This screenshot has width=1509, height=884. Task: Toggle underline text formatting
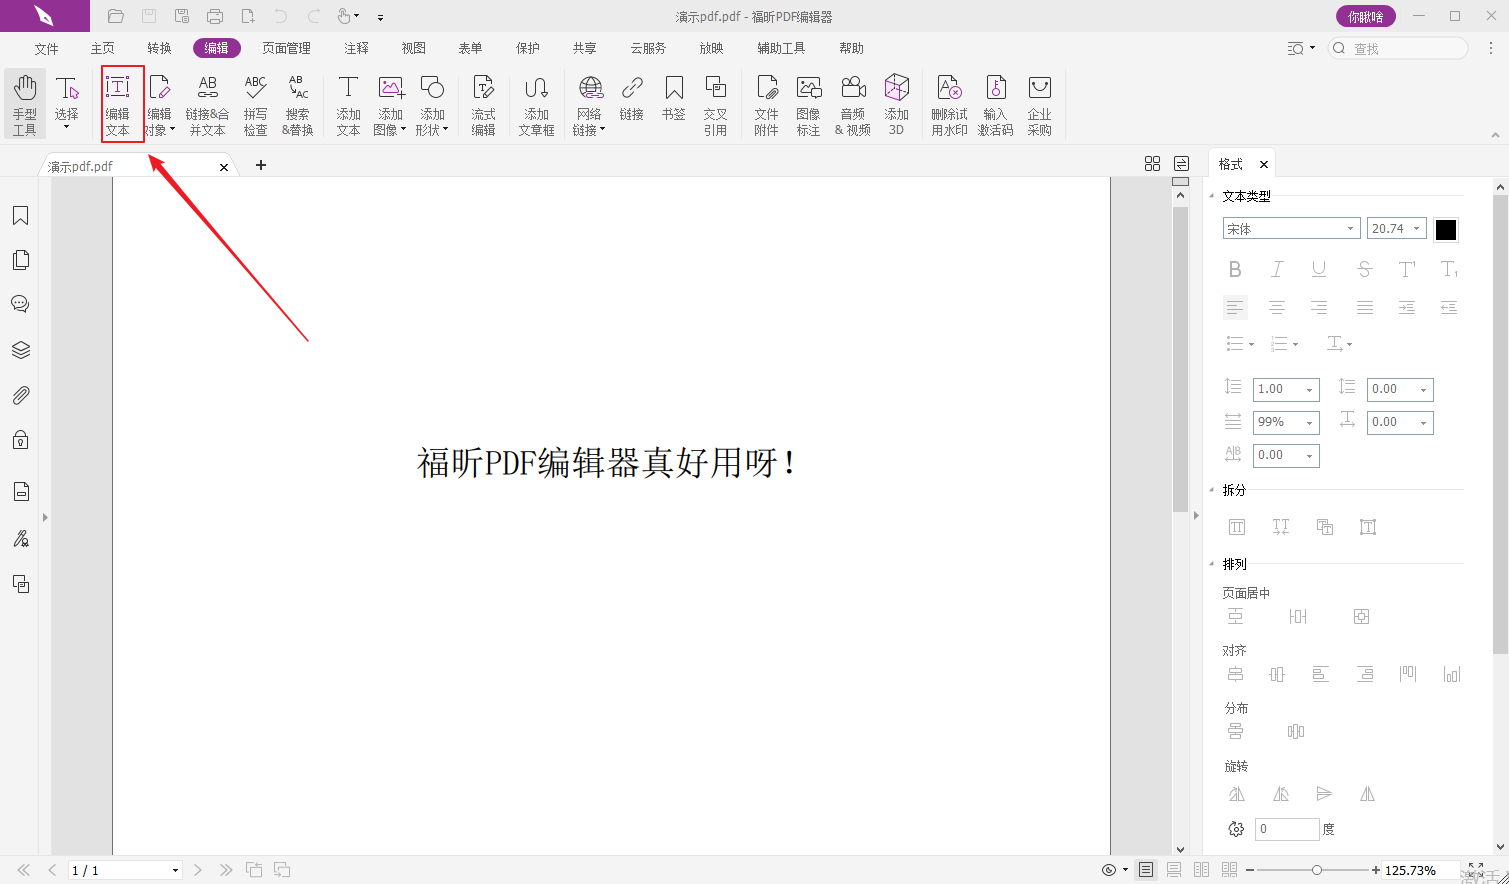[1319, 269]
